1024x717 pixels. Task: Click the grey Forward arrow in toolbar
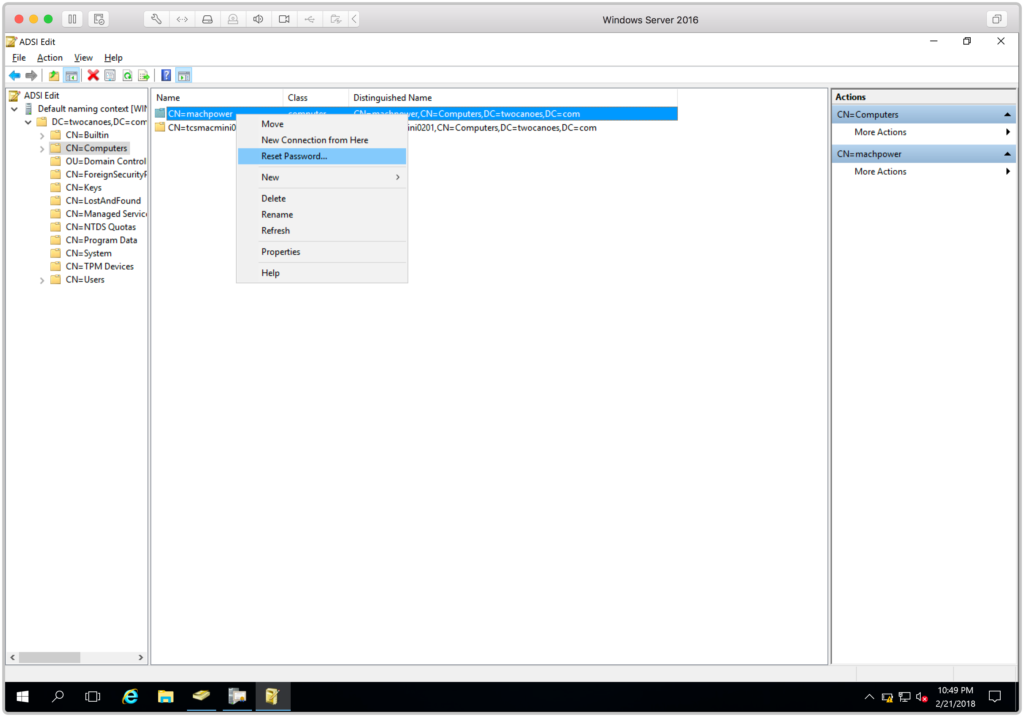31,76
